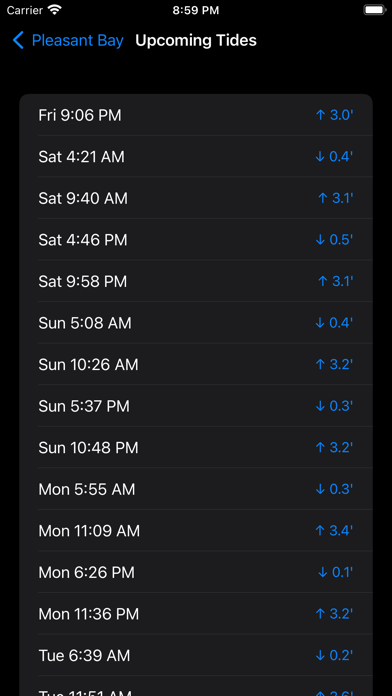Tap falling arrow beside Tue 6:39 AM
Viewport: 392px width, 696px height.
tap(320, 656)
